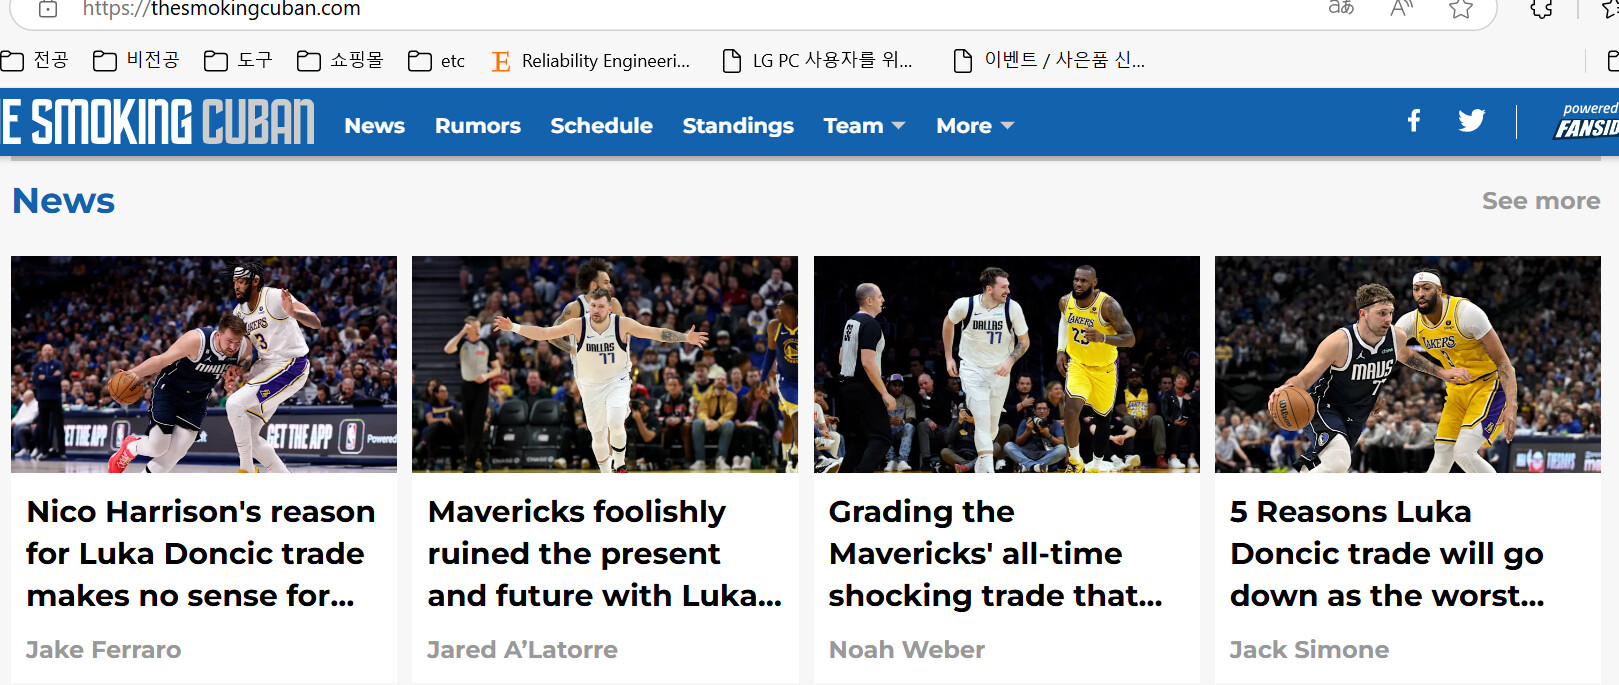Screen dimensions: 1619x685
Task: Open article Grading the Mavericks' all-time shocking trade
Action: point(996,553)
